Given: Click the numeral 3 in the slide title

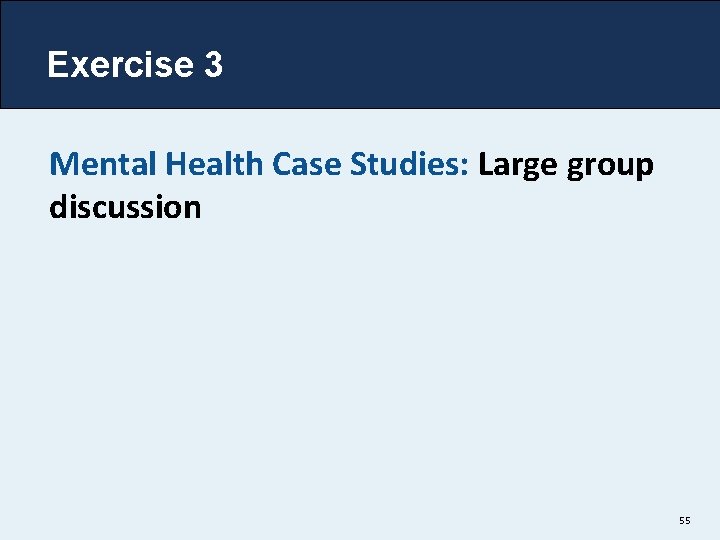Looking at the screenshot, I should 214,64.
